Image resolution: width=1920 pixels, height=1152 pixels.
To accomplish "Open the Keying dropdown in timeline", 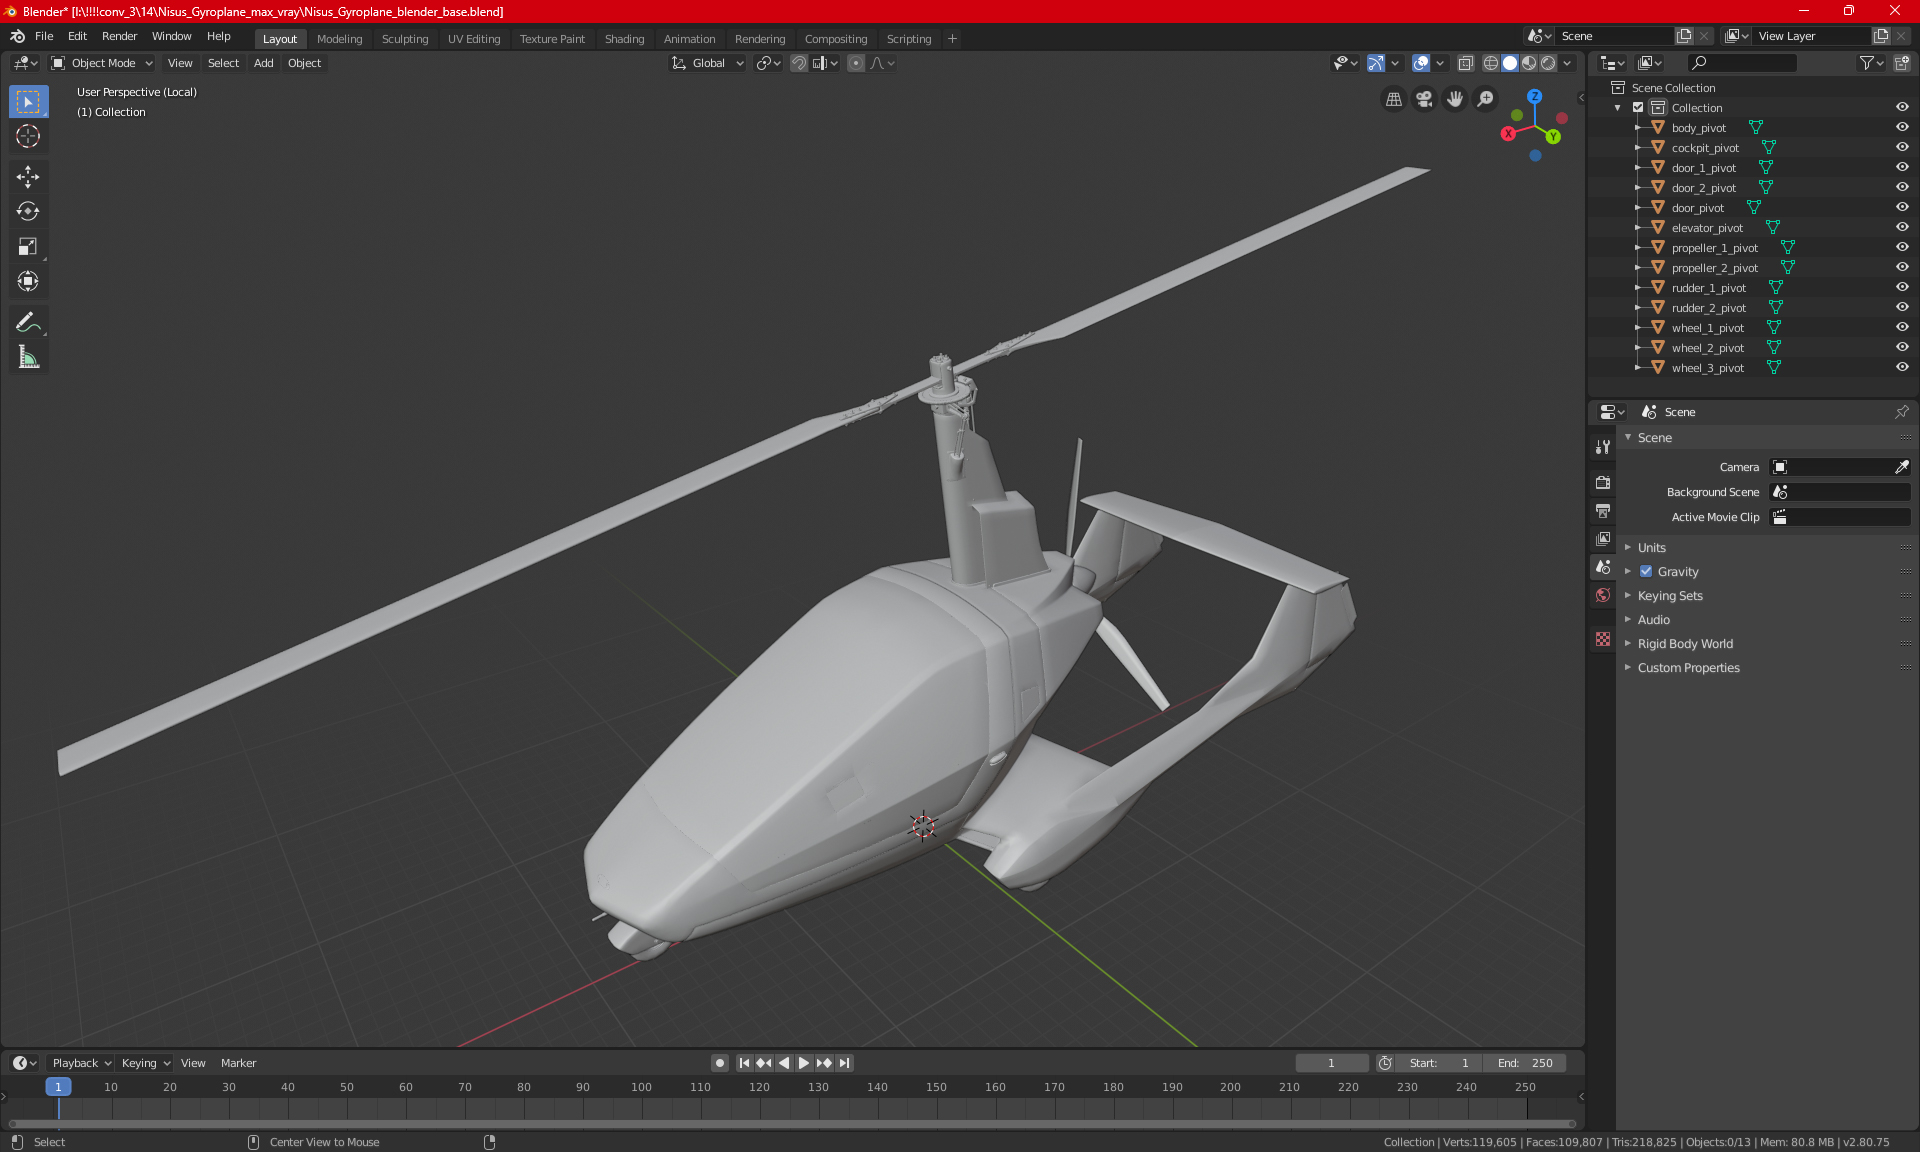I will [x=145, y=1063].
